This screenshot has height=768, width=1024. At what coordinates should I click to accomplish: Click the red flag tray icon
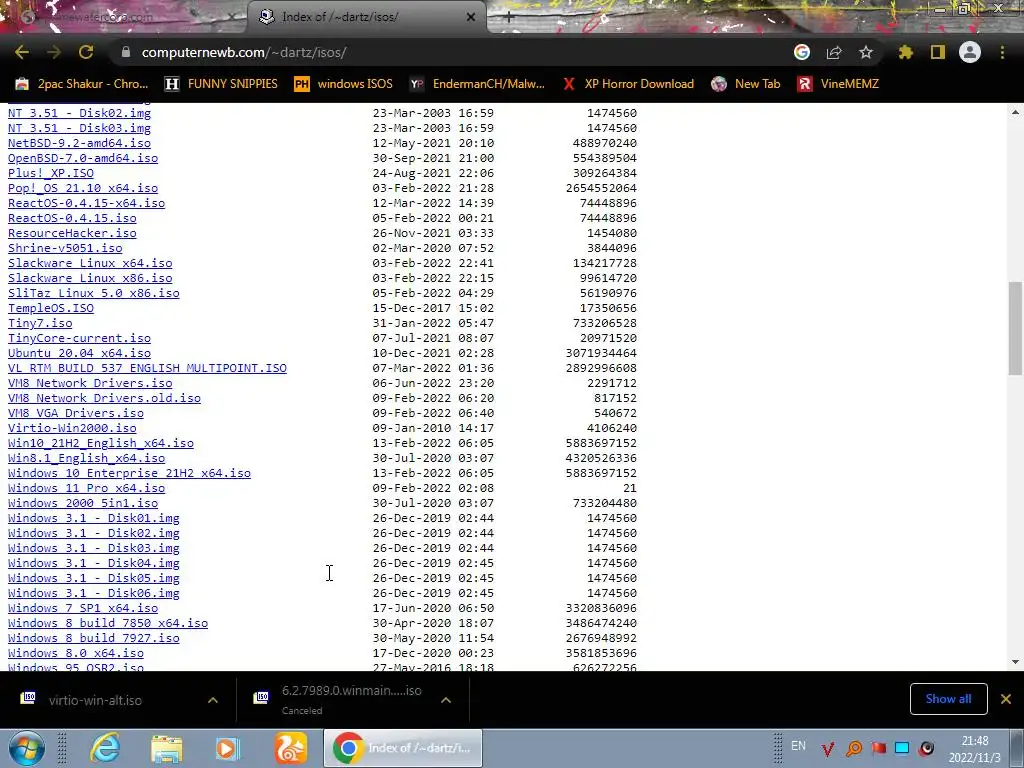879,748
